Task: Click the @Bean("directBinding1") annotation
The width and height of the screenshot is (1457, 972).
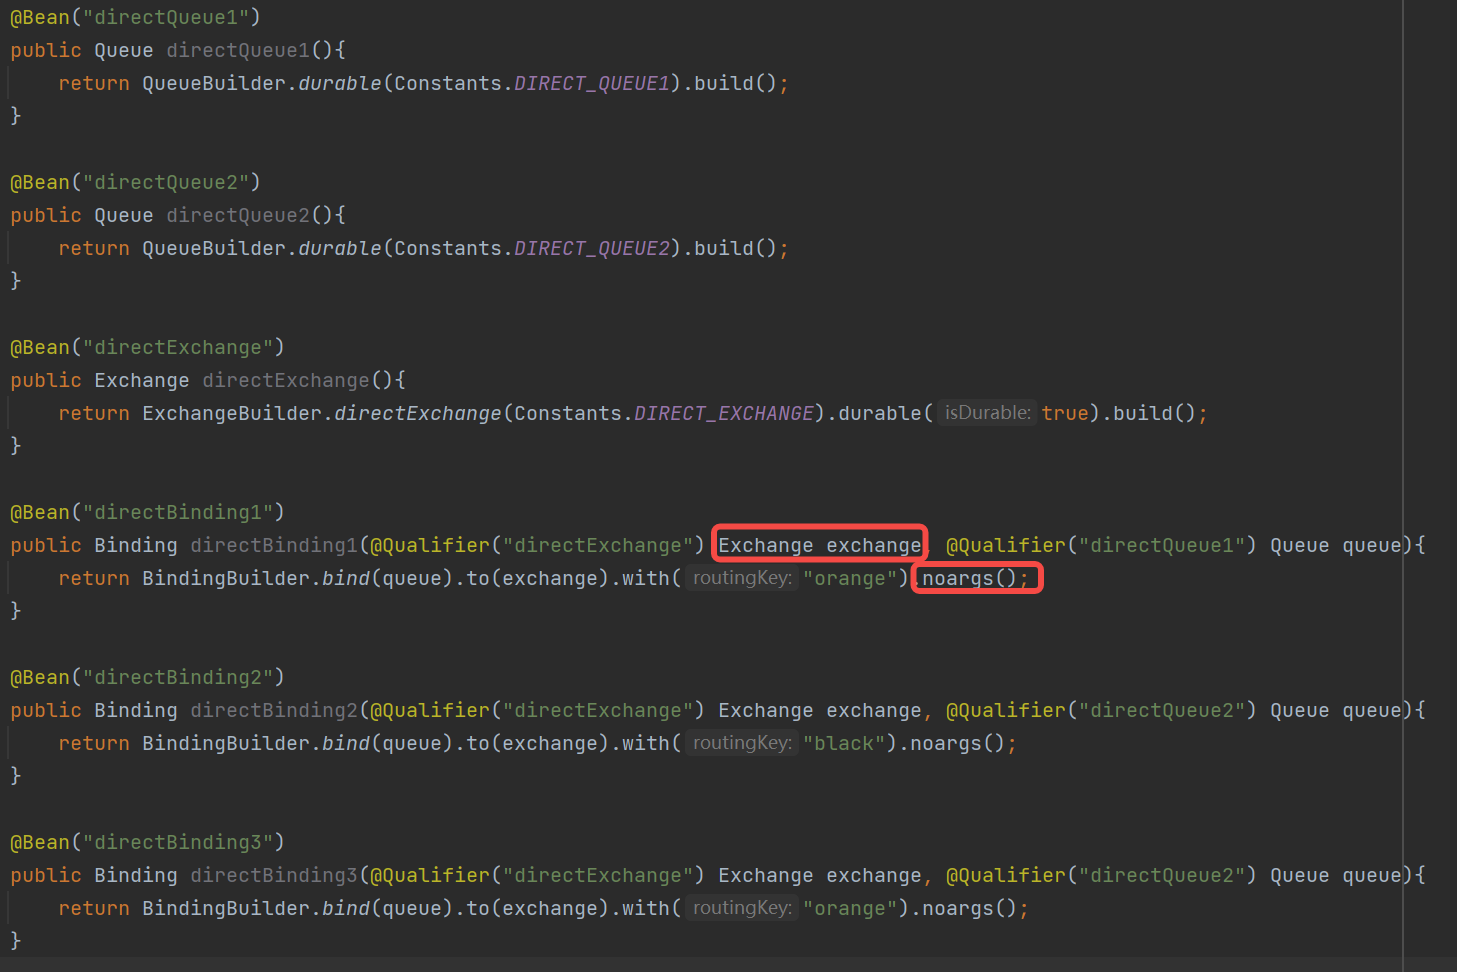Action: [x=147, y=512]
